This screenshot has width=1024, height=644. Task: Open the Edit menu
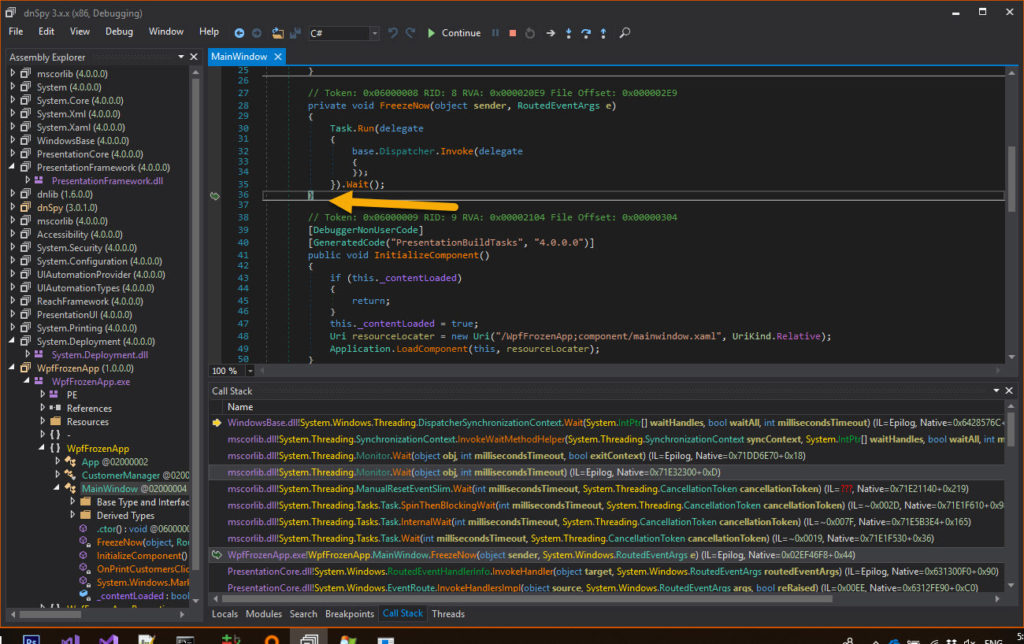coord(46,31)
